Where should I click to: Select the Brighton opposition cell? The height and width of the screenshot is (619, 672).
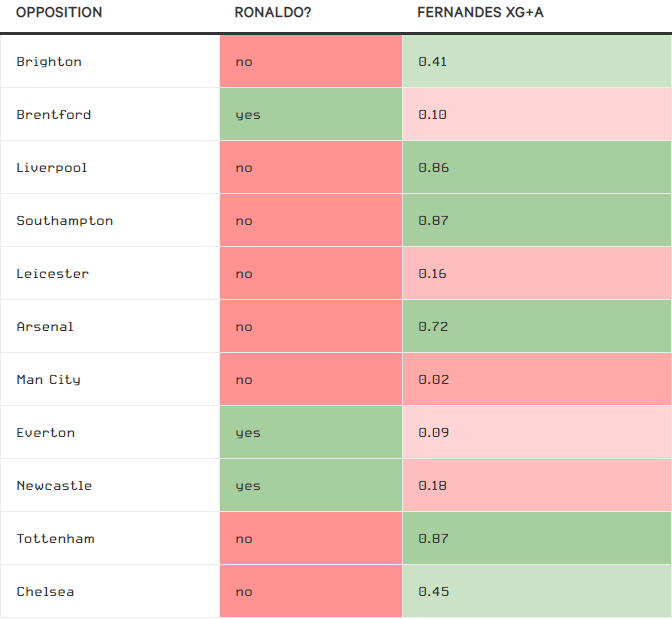[x=49, y=62]
